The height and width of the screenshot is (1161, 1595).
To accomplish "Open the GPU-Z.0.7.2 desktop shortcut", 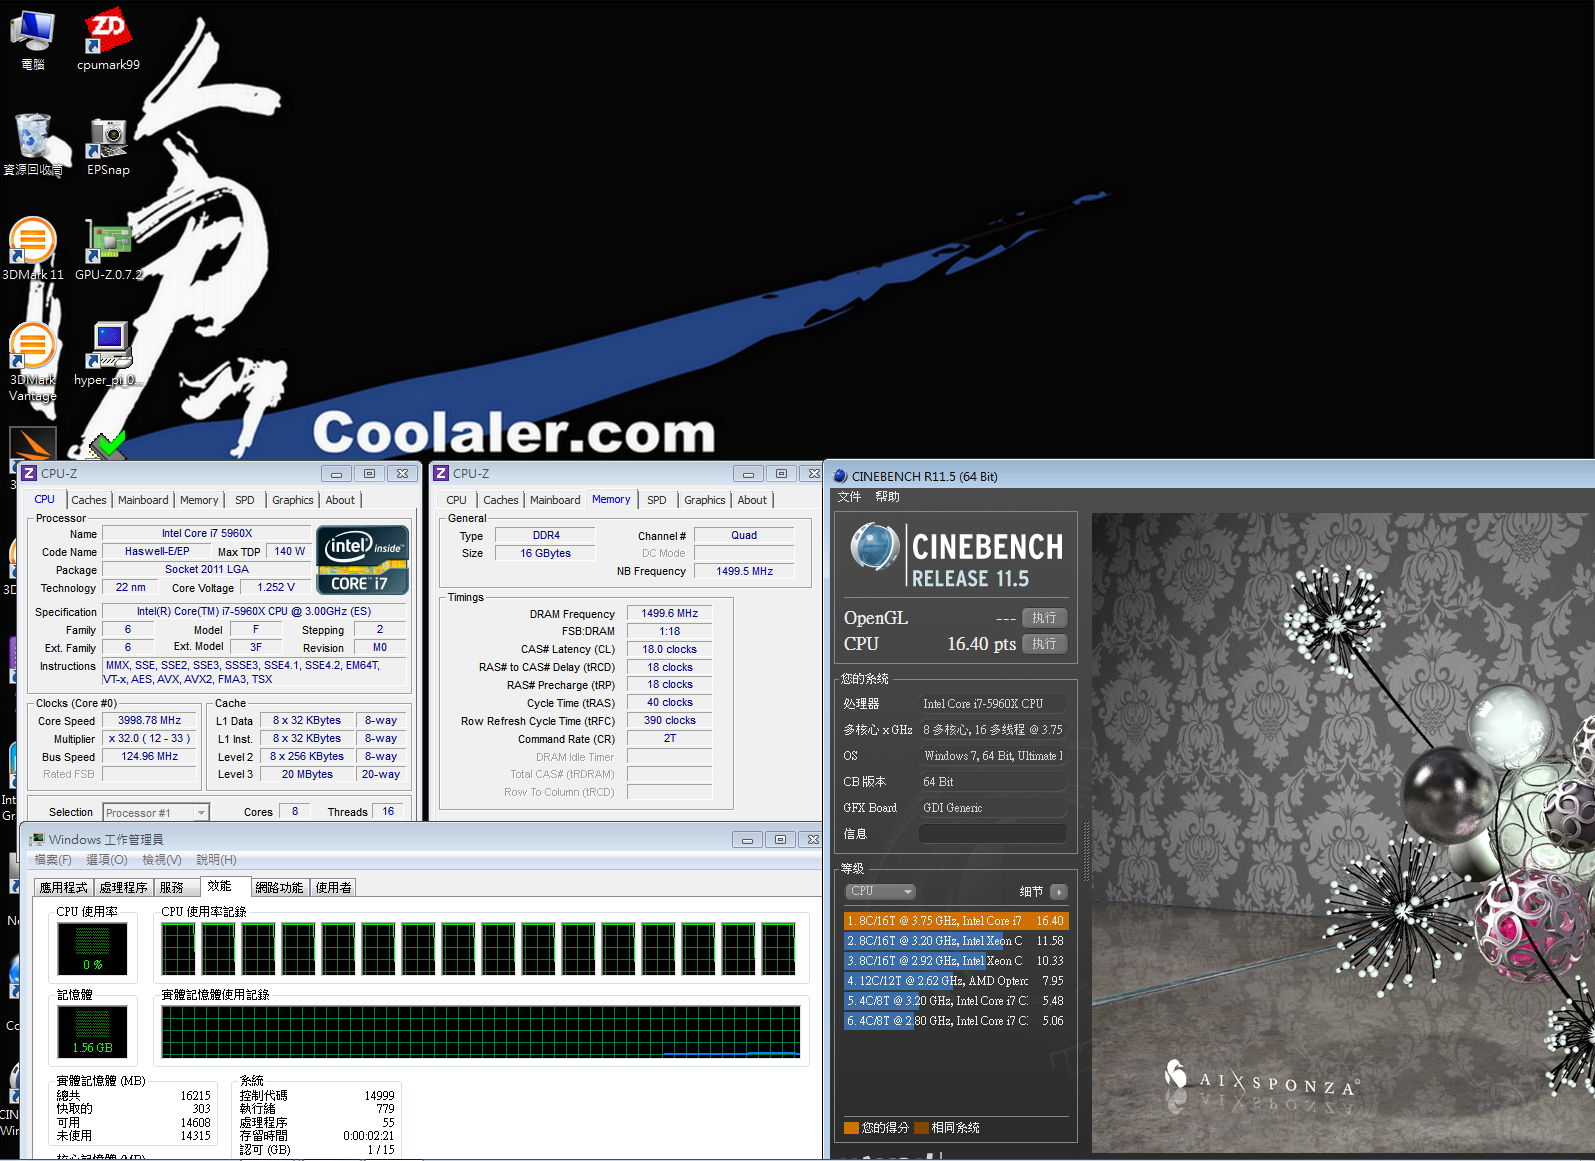I will click(108, 249).
